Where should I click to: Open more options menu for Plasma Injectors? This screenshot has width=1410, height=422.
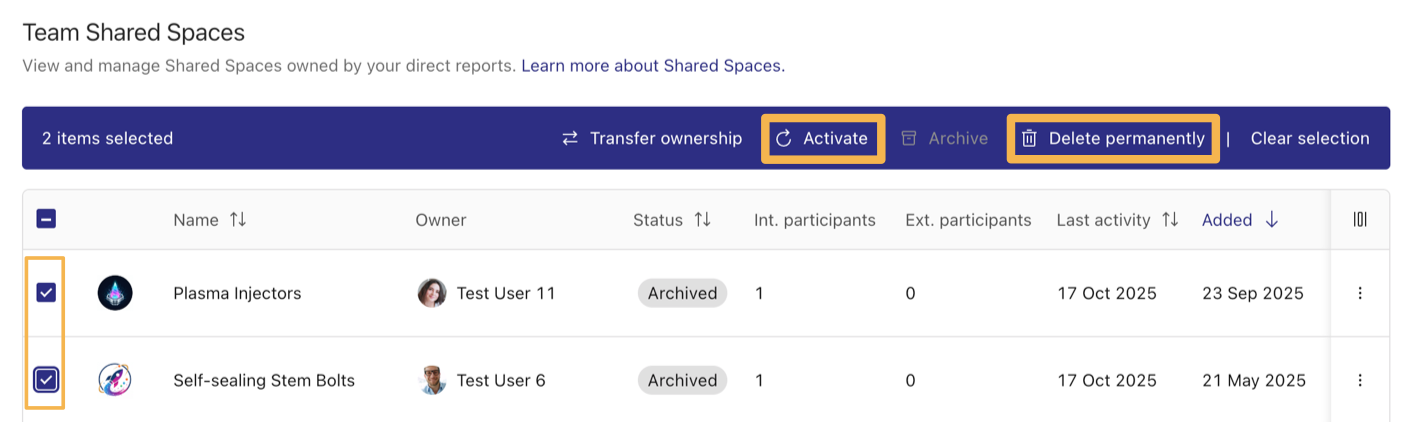tap(1359, 293)
